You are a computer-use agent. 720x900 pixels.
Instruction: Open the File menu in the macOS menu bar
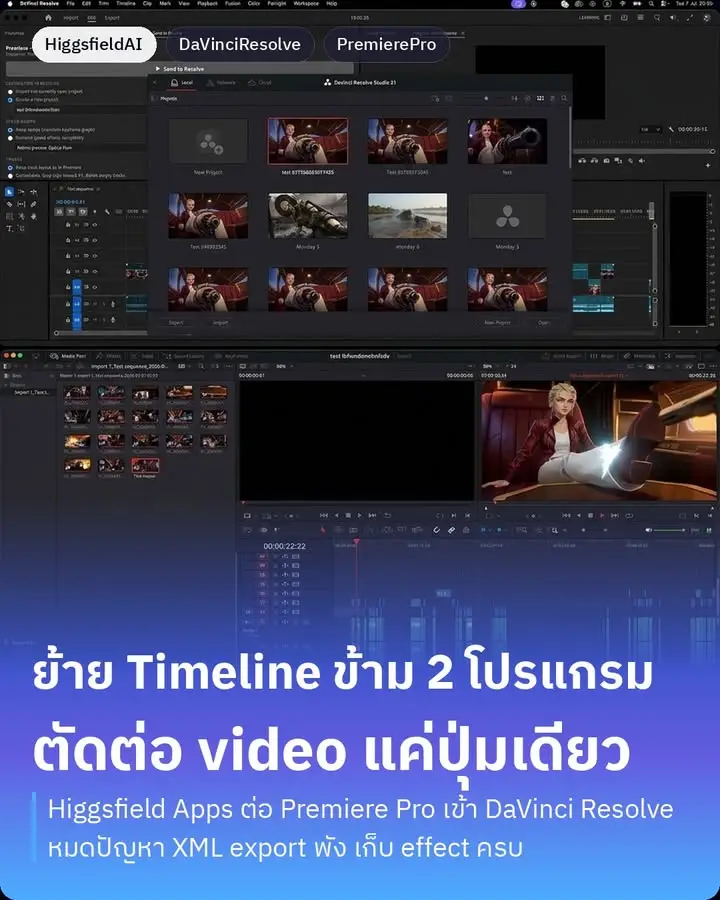[x=71, y=3]
